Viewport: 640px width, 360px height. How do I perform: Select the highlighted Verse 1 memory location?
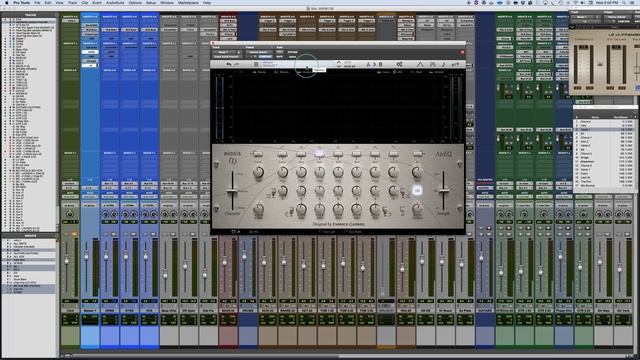pyautogui.click(x=604, y=129)
